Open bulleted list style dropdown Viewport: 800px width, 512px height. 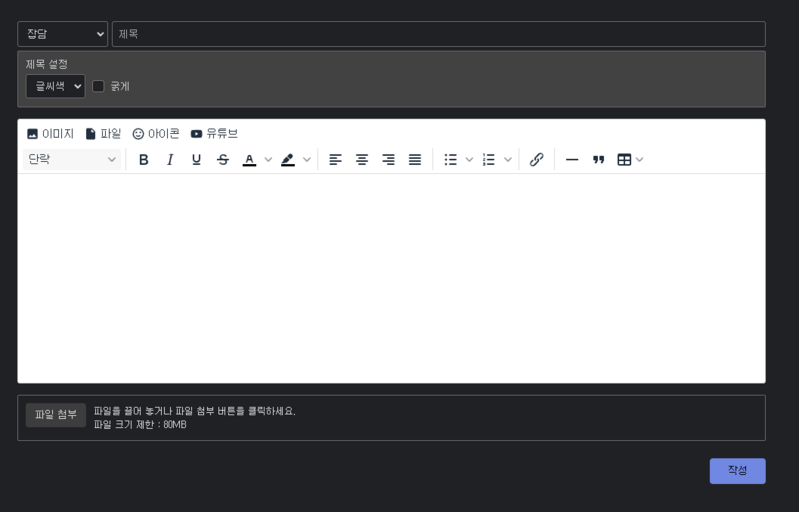[469, 160]
